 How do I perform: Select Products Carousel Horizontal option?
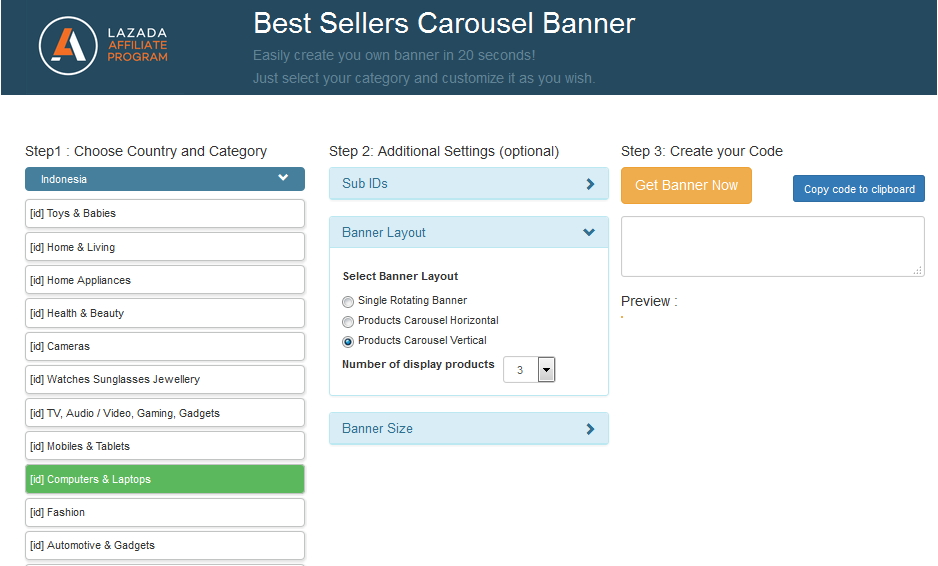click(x=348, y=322)
